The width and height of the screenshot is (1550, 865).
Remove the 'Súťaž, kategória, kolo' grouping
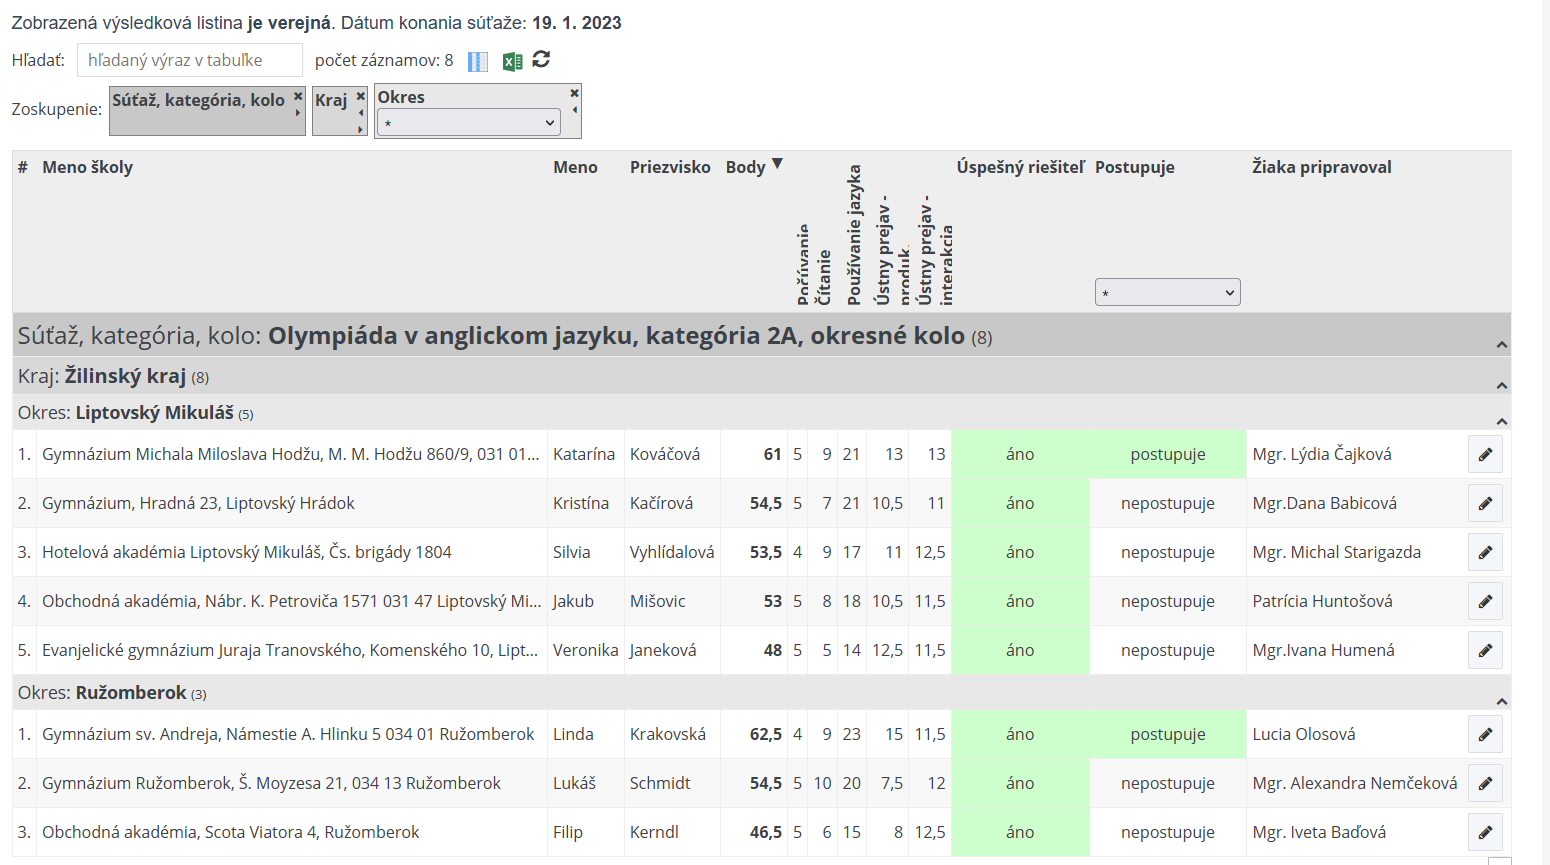298,97
